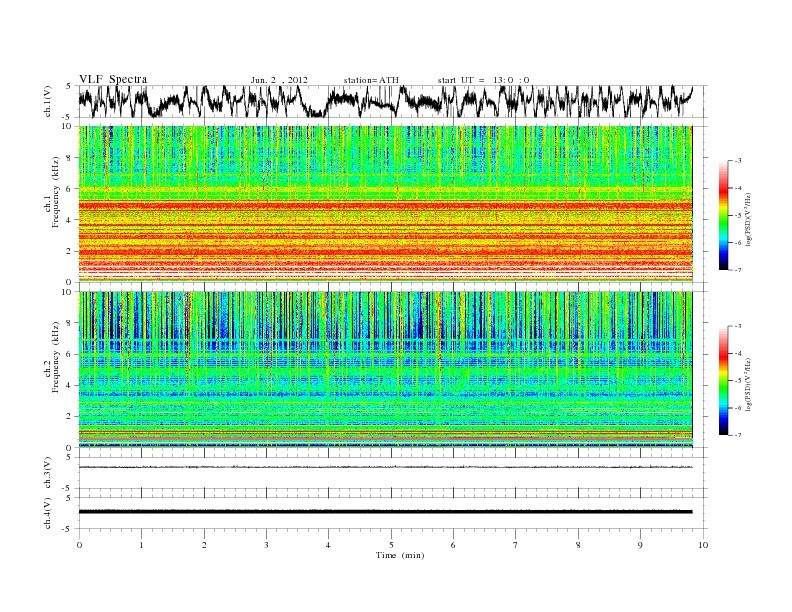Click the "0" tick on the time axis
This screenshot has width=792, height=612.
(79, 545)
